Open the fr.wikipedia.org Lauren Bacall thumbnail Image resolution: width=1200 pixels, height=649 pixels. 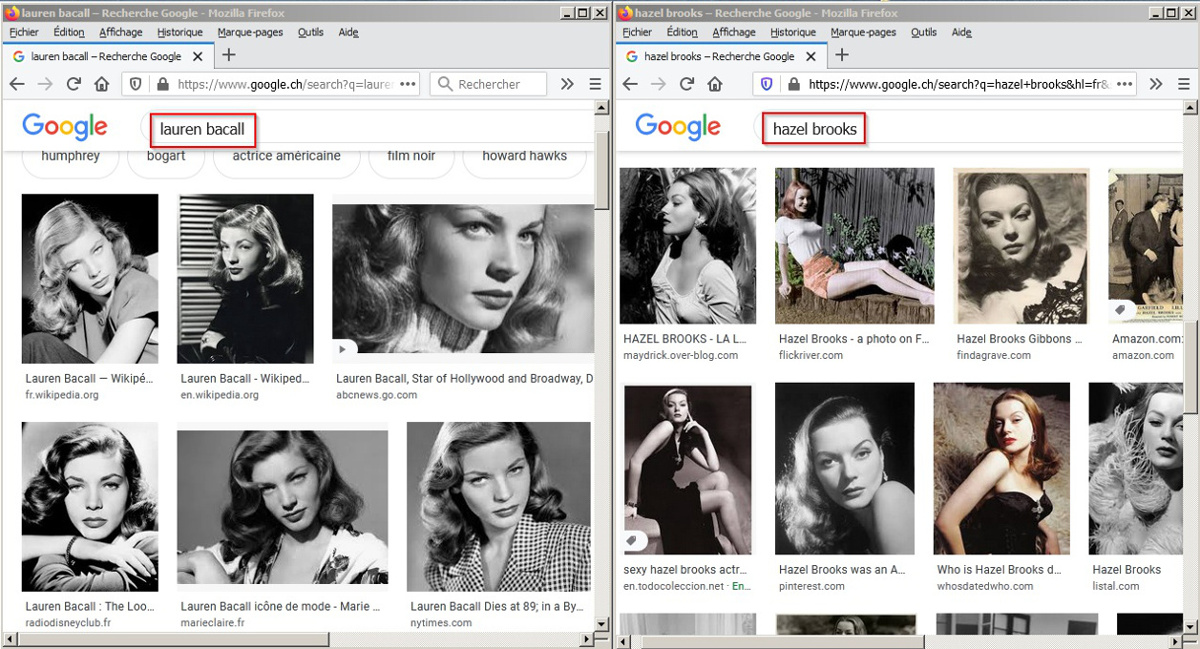90,278
